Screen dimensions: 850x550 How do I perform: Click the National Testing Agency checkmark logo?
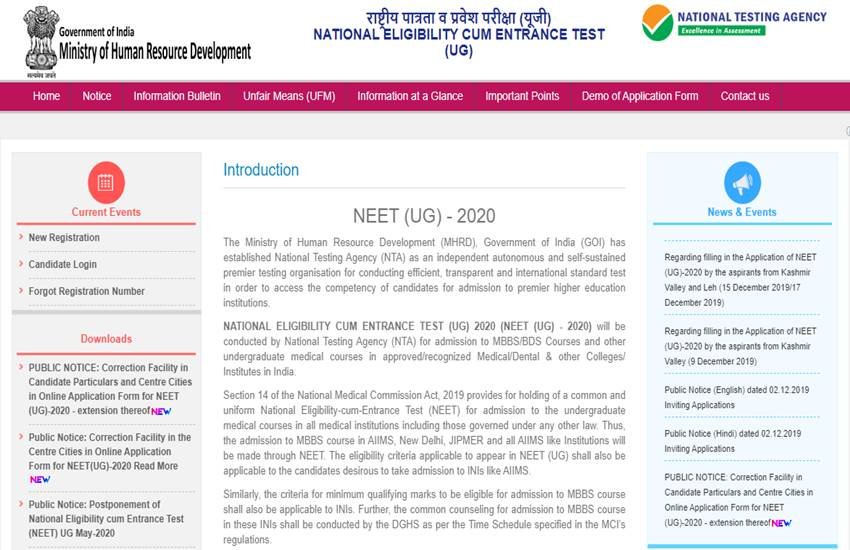(x=657, y=22)
